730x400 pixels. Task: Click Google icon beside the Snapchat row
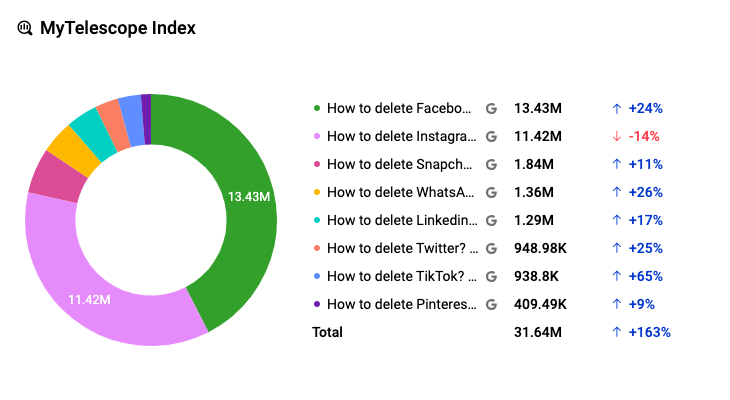tap(491, 164)
